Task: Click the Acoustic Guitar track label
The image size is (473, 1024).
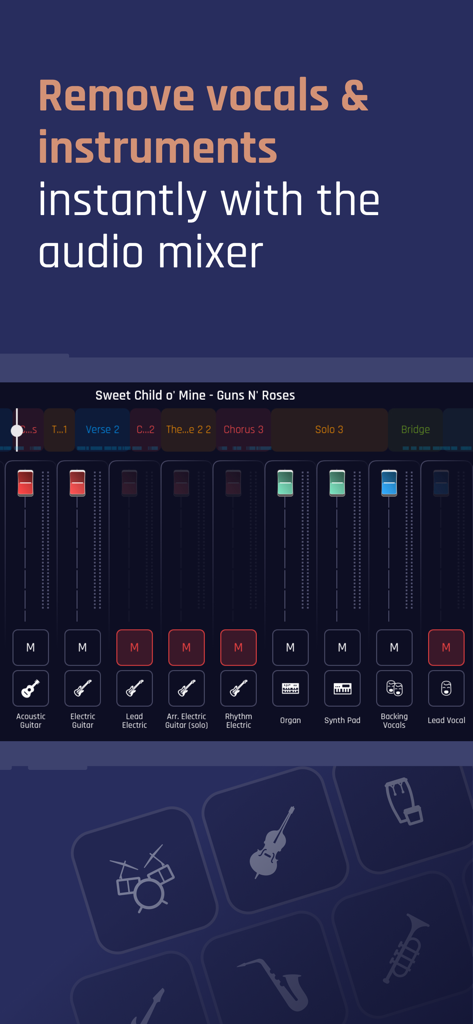Action: [x=30, y=720]
